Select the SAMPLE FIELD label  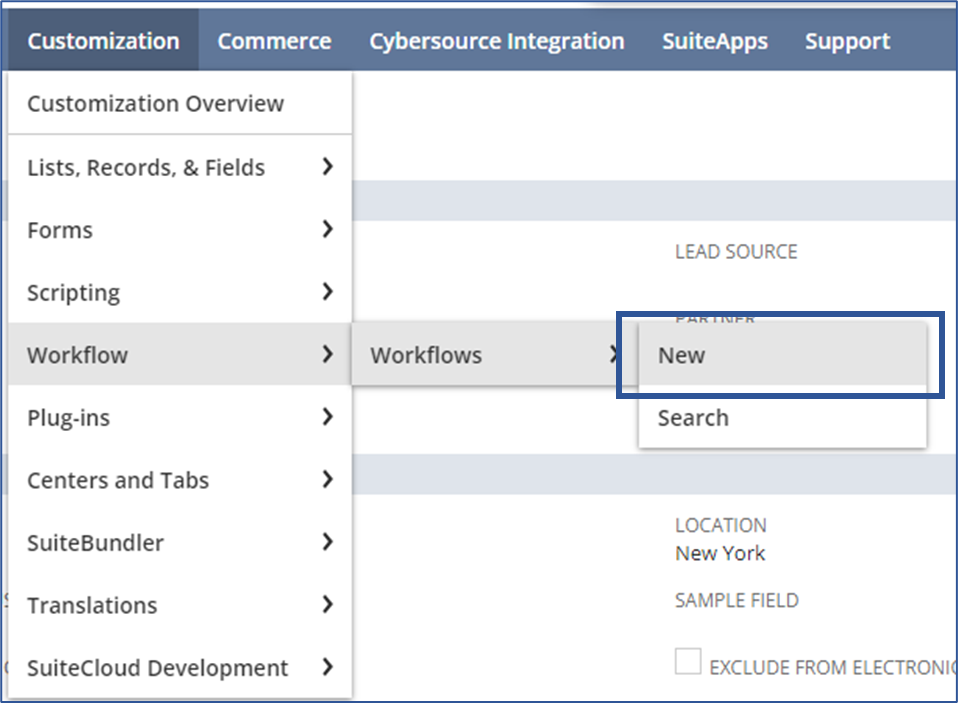click(x=737, y=600)
